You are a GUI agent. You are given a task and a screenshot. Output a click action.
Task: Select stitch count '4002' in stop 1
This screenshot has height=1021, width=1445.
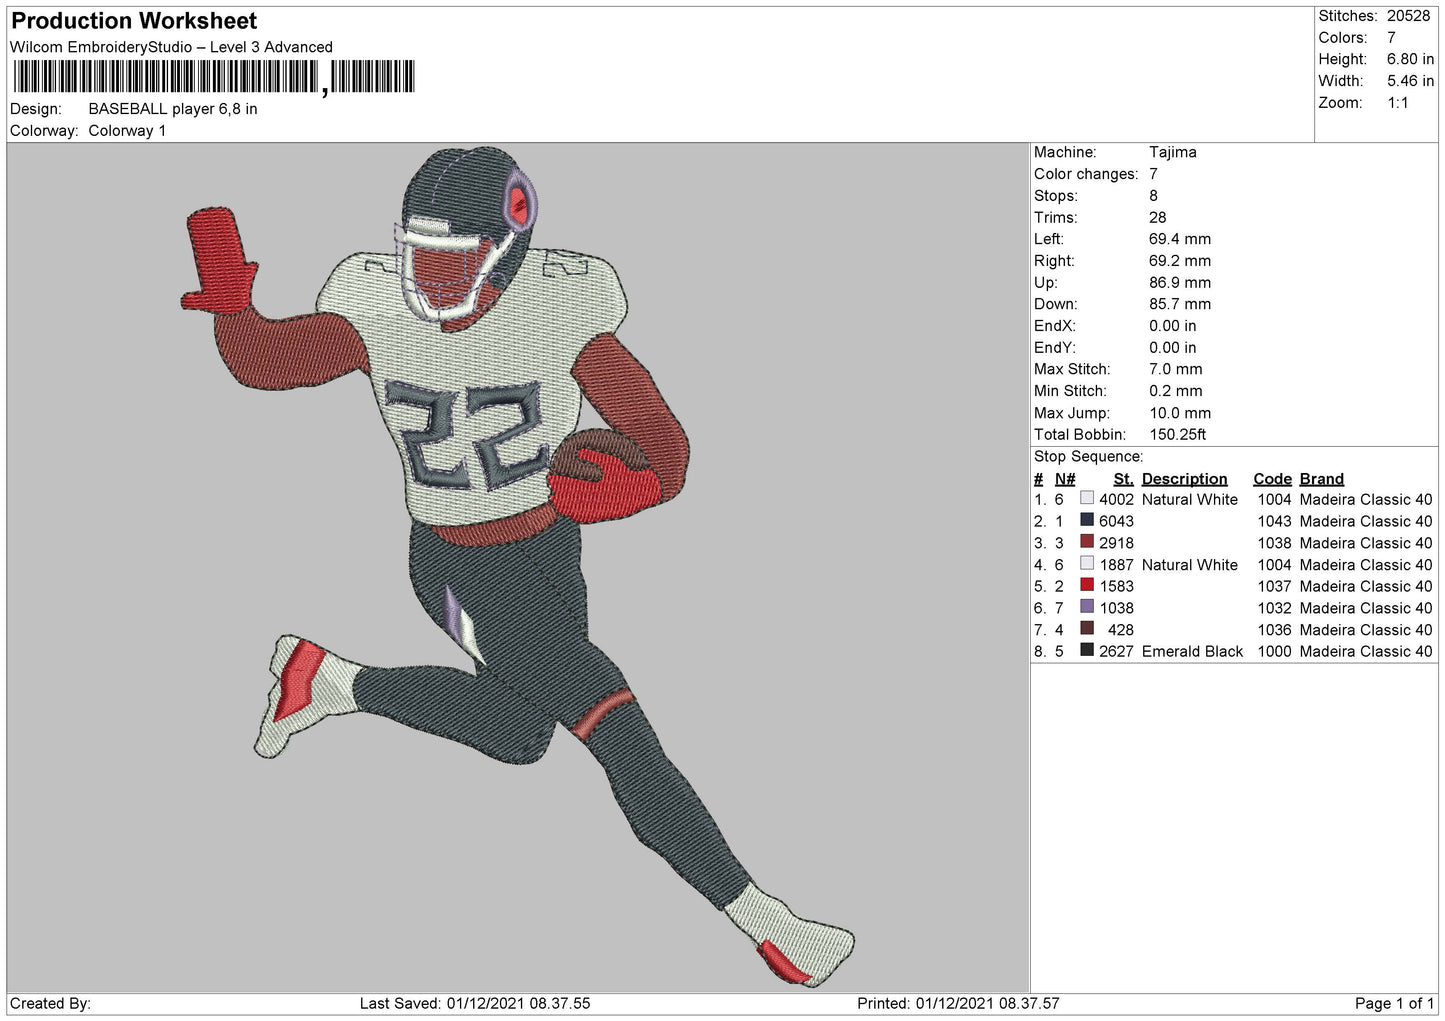[x=1116, y=499]
